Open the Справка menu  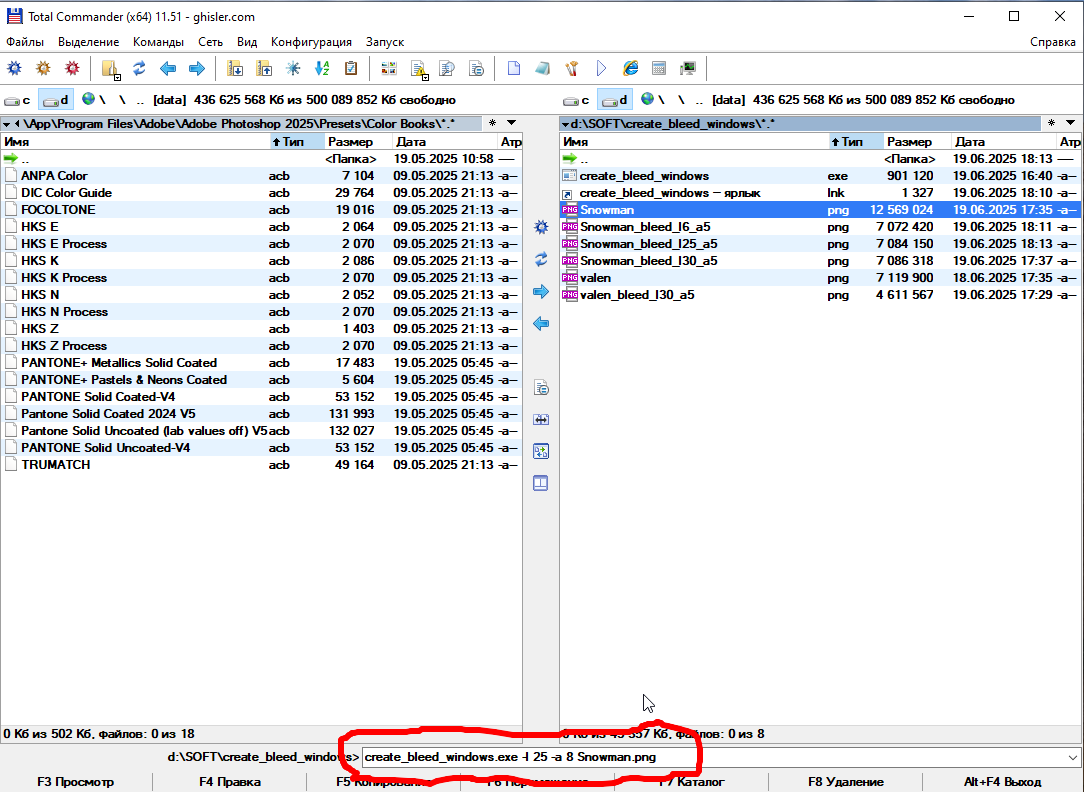(x=1053, y=42)
